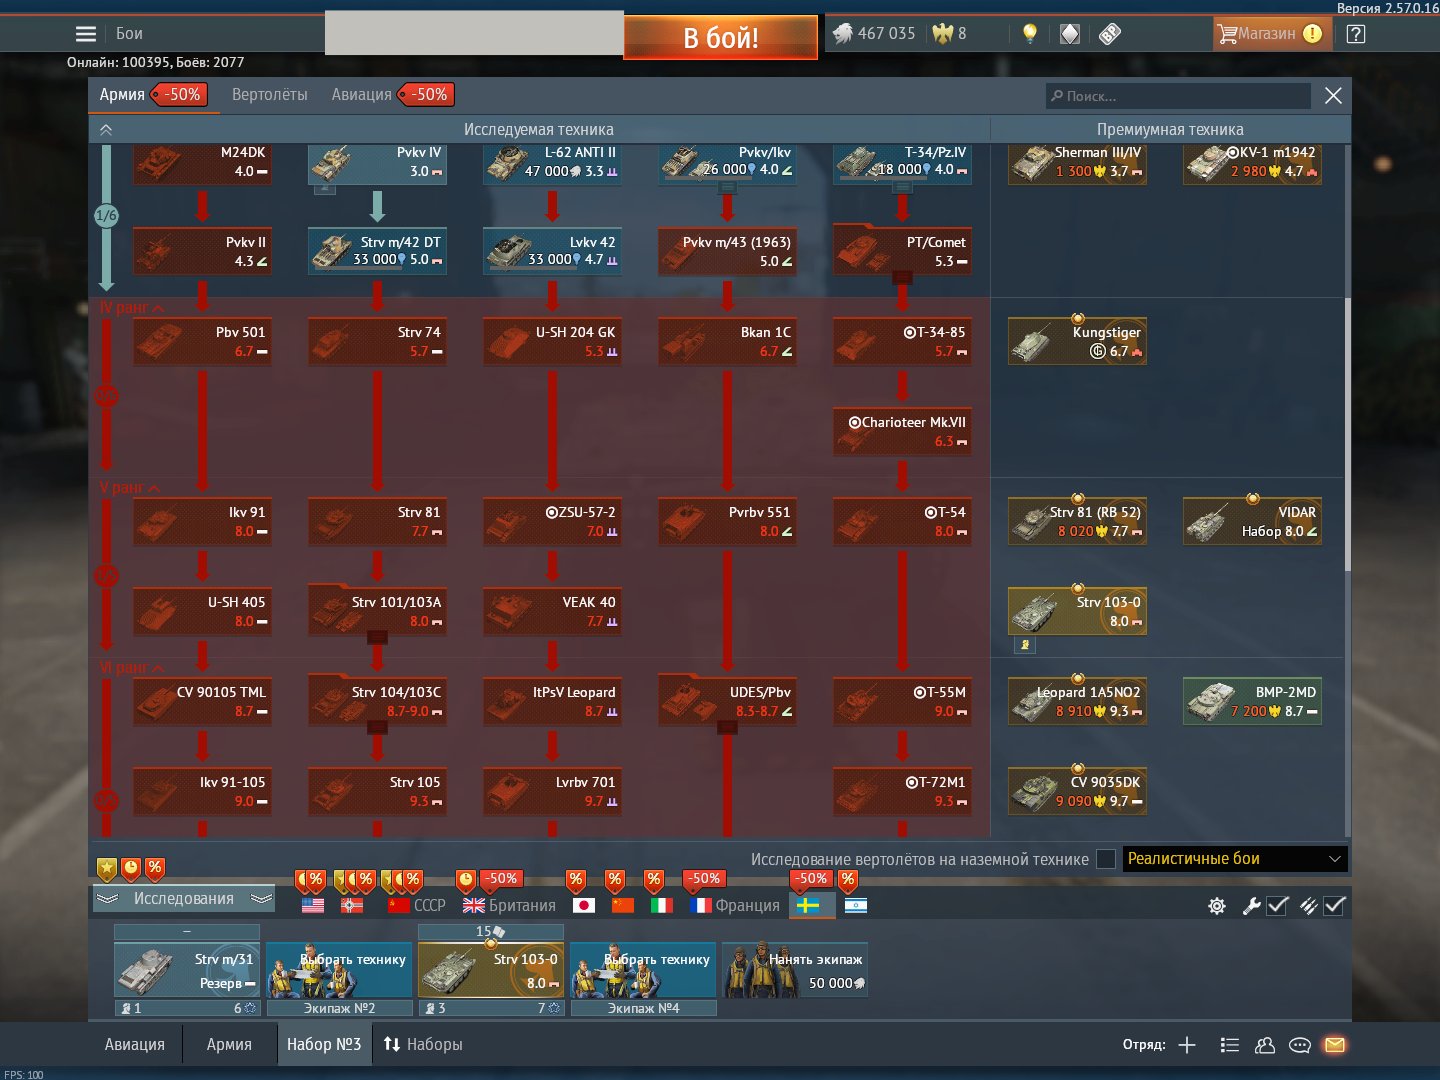The height and width of the screenshot is (1080, 1440).
Task: Select the CV 9035DK premium vehicle
Action: (1077, 791)
